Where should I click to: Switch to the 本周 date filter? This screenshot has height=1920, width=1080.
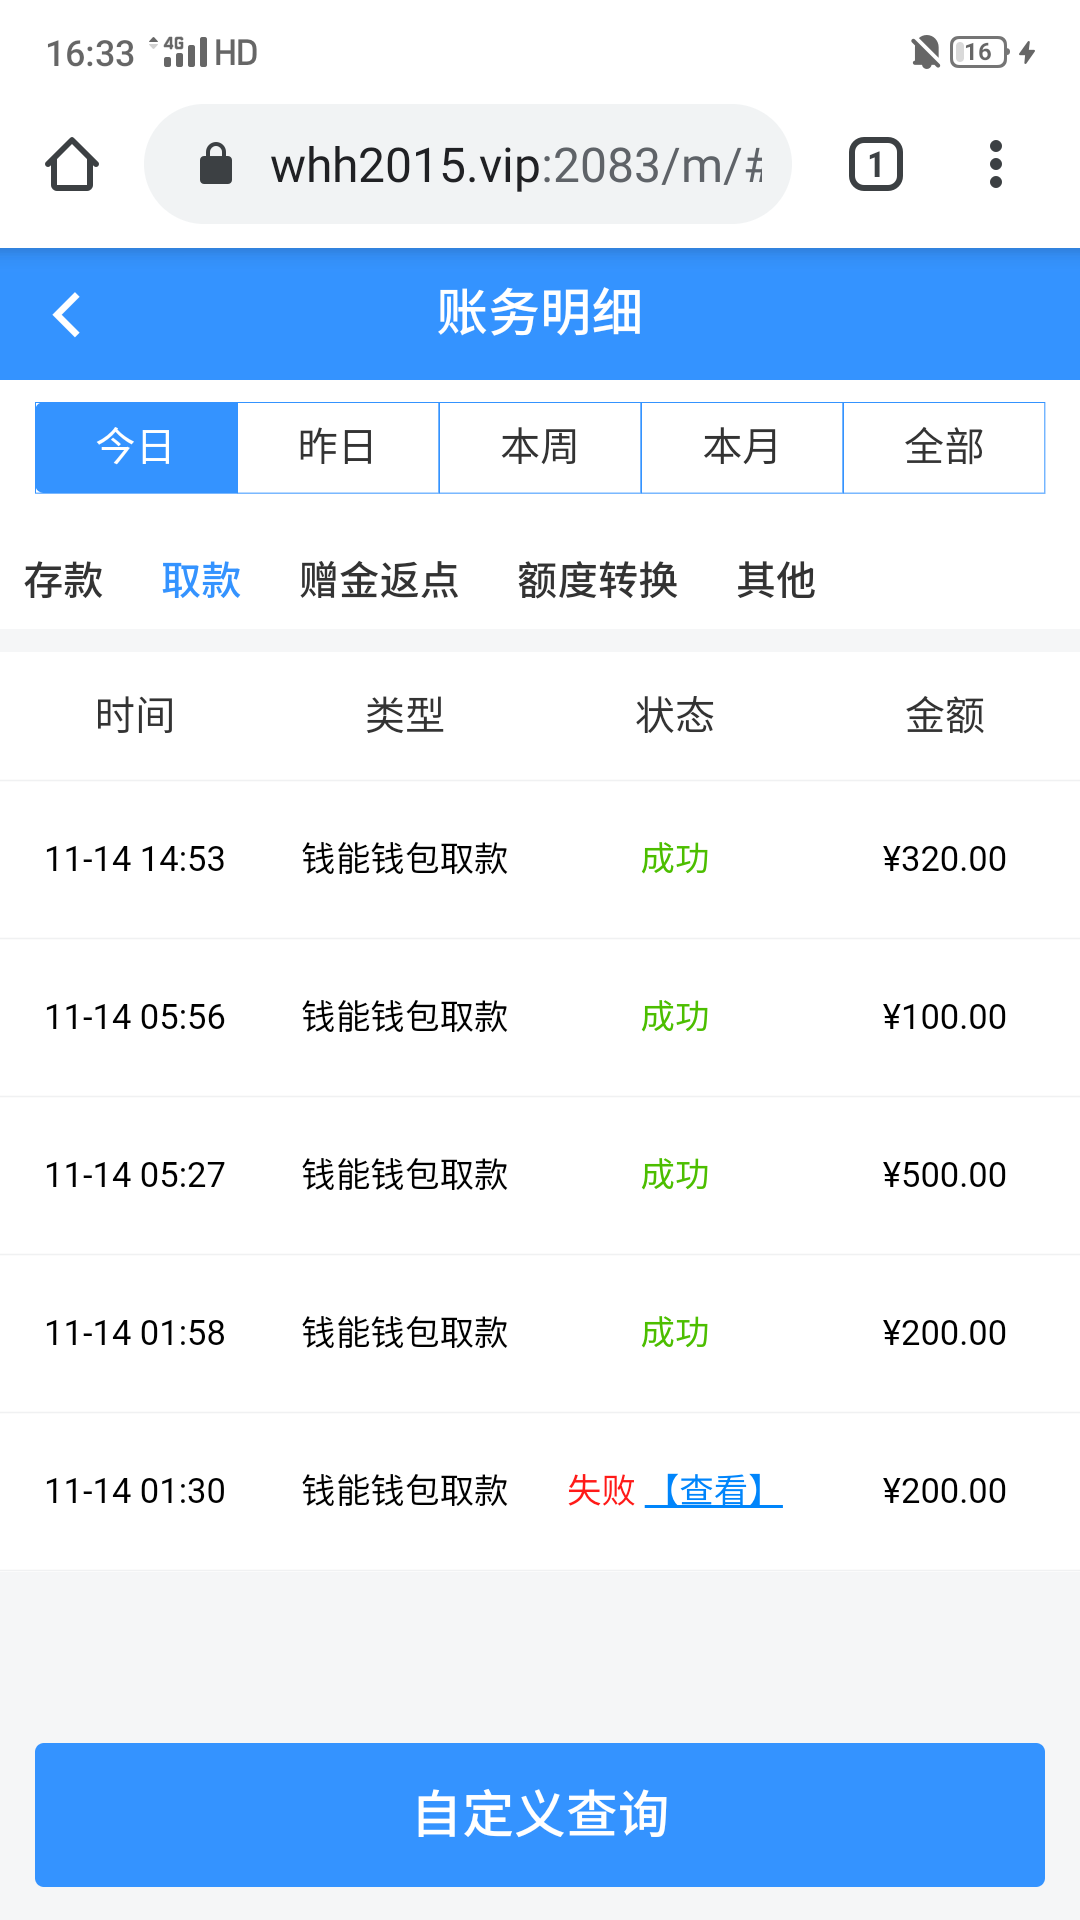coord(540,447)
